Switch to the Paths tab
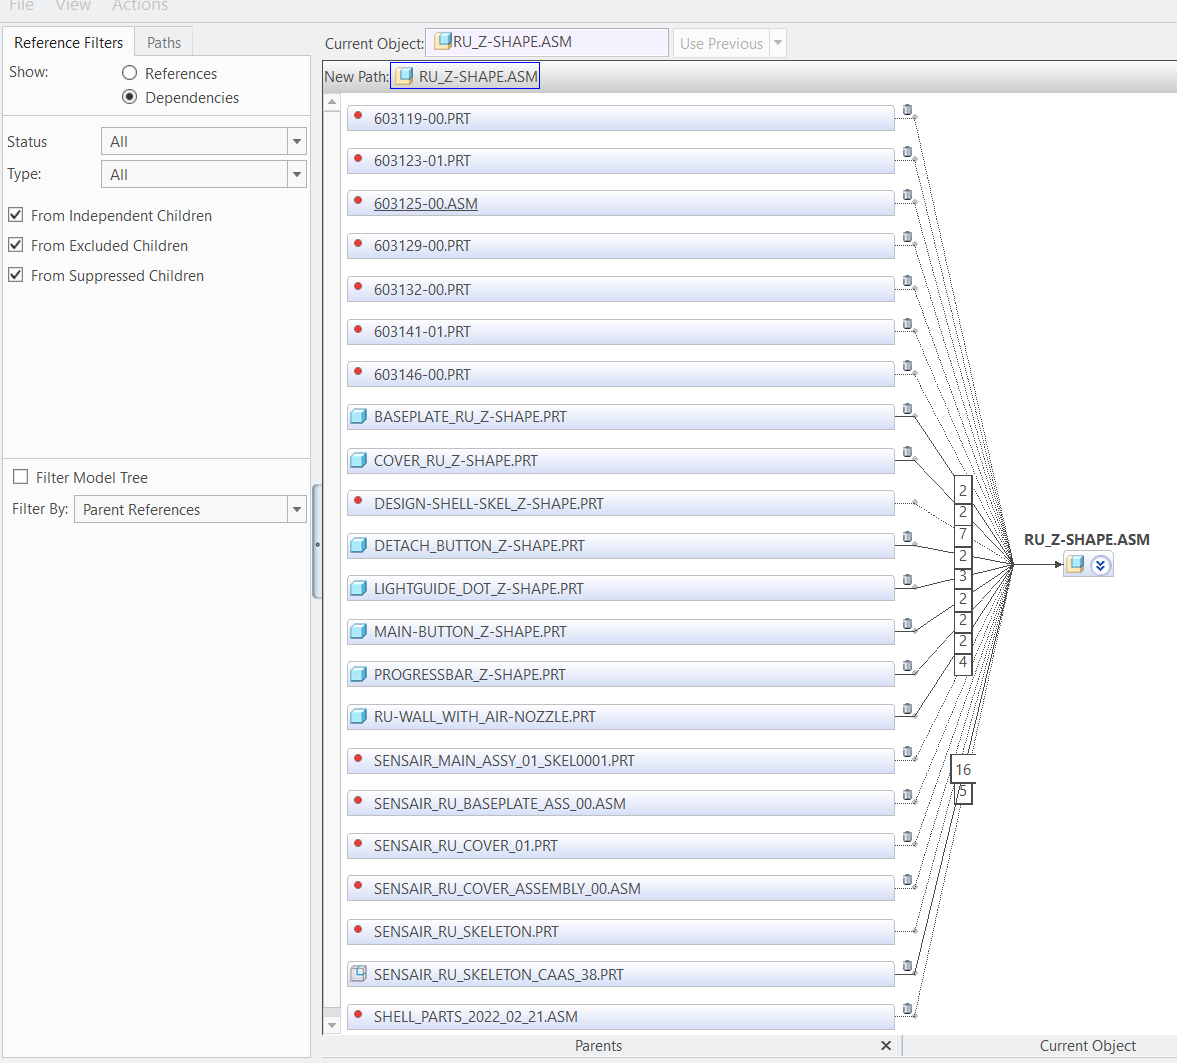 [162, 42]
